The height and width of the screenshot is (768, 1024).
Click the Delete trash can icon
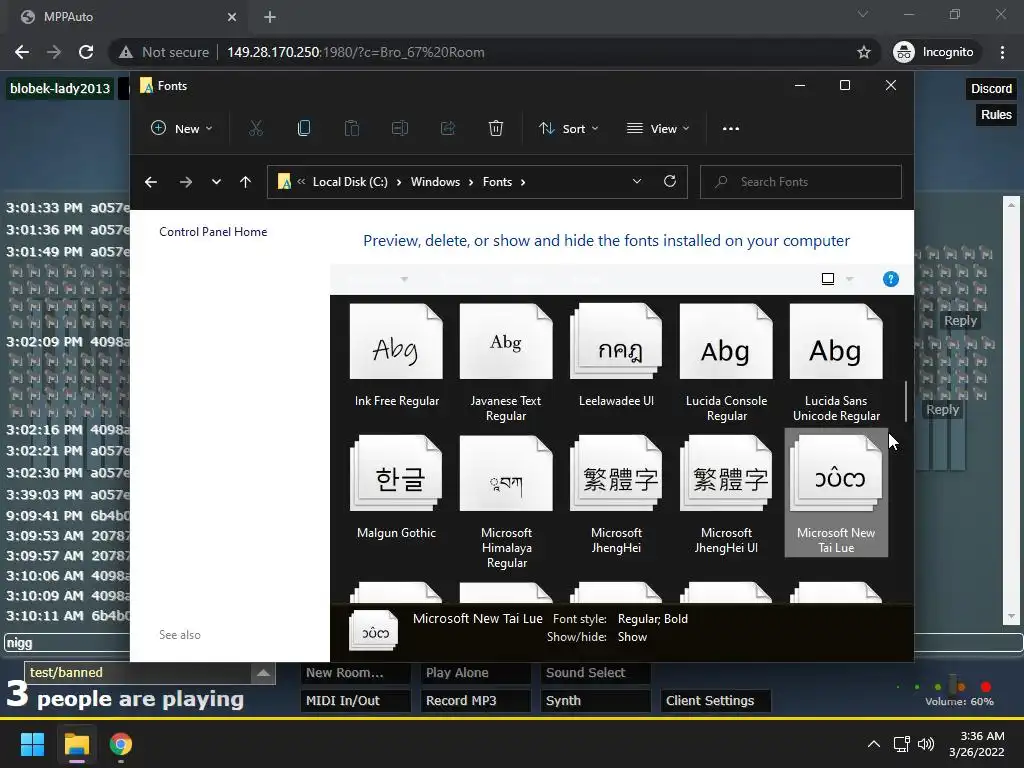pos(496,128)
